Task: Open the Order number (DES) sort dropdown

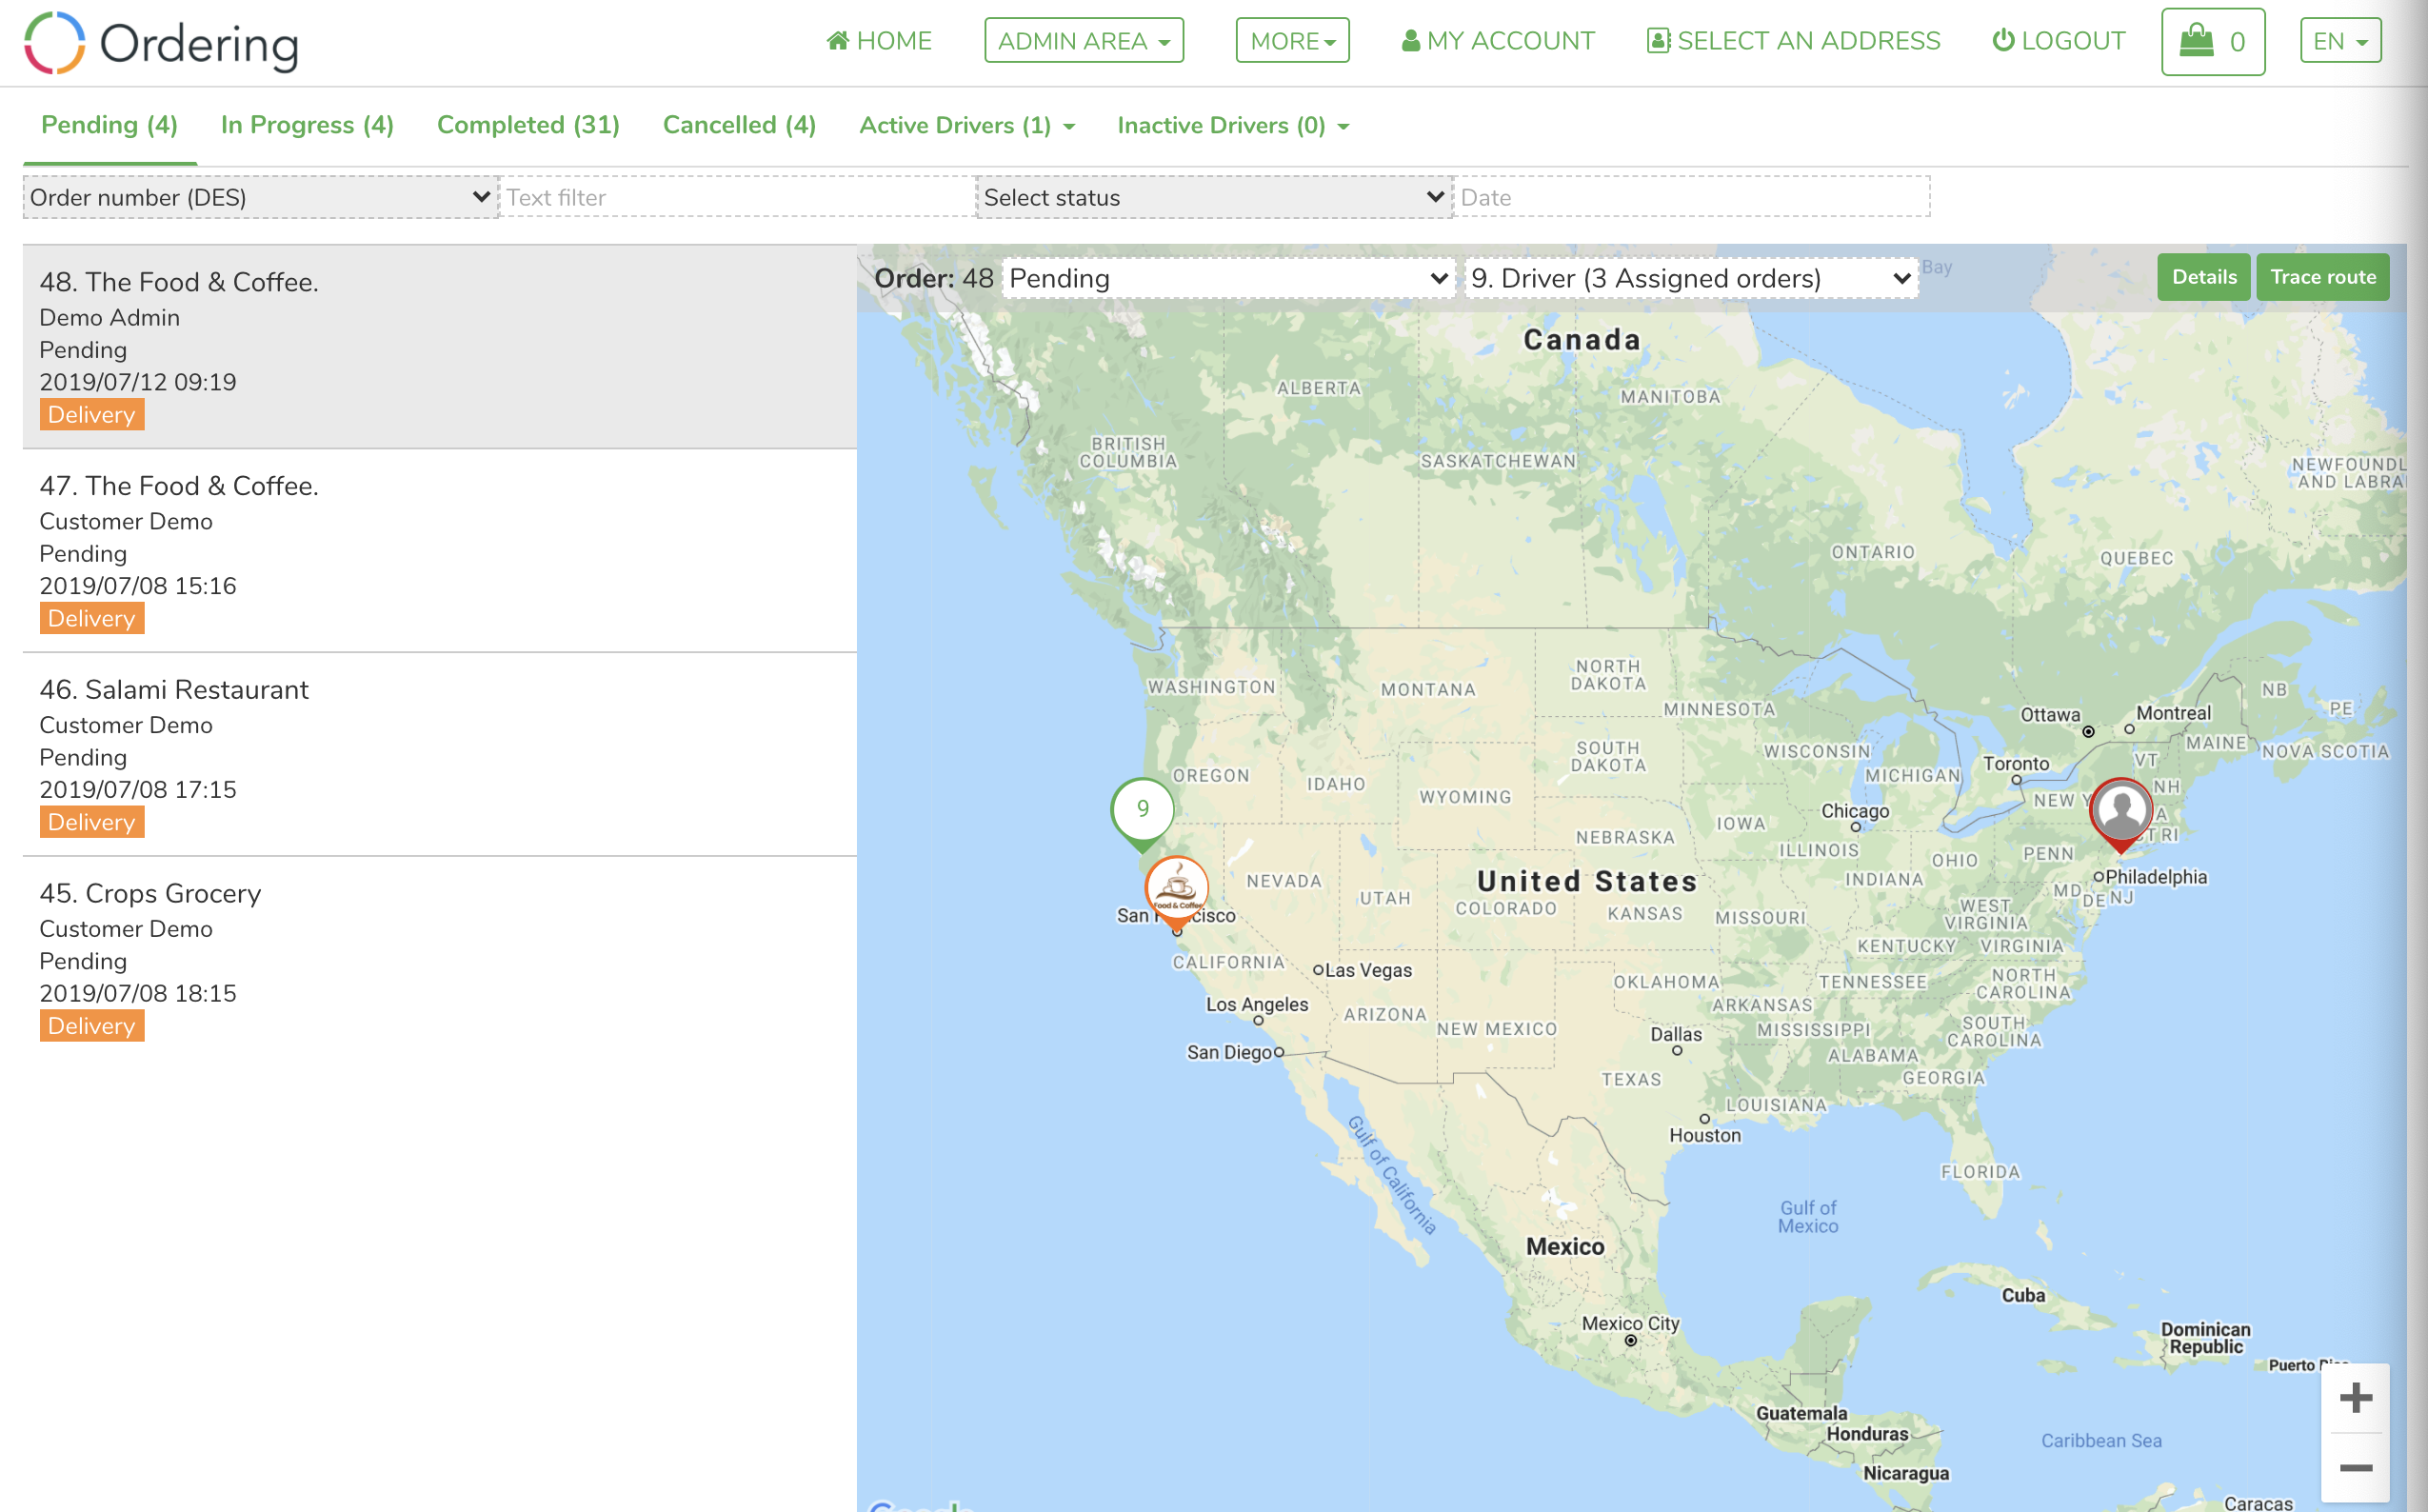Action: pos(260,197)
